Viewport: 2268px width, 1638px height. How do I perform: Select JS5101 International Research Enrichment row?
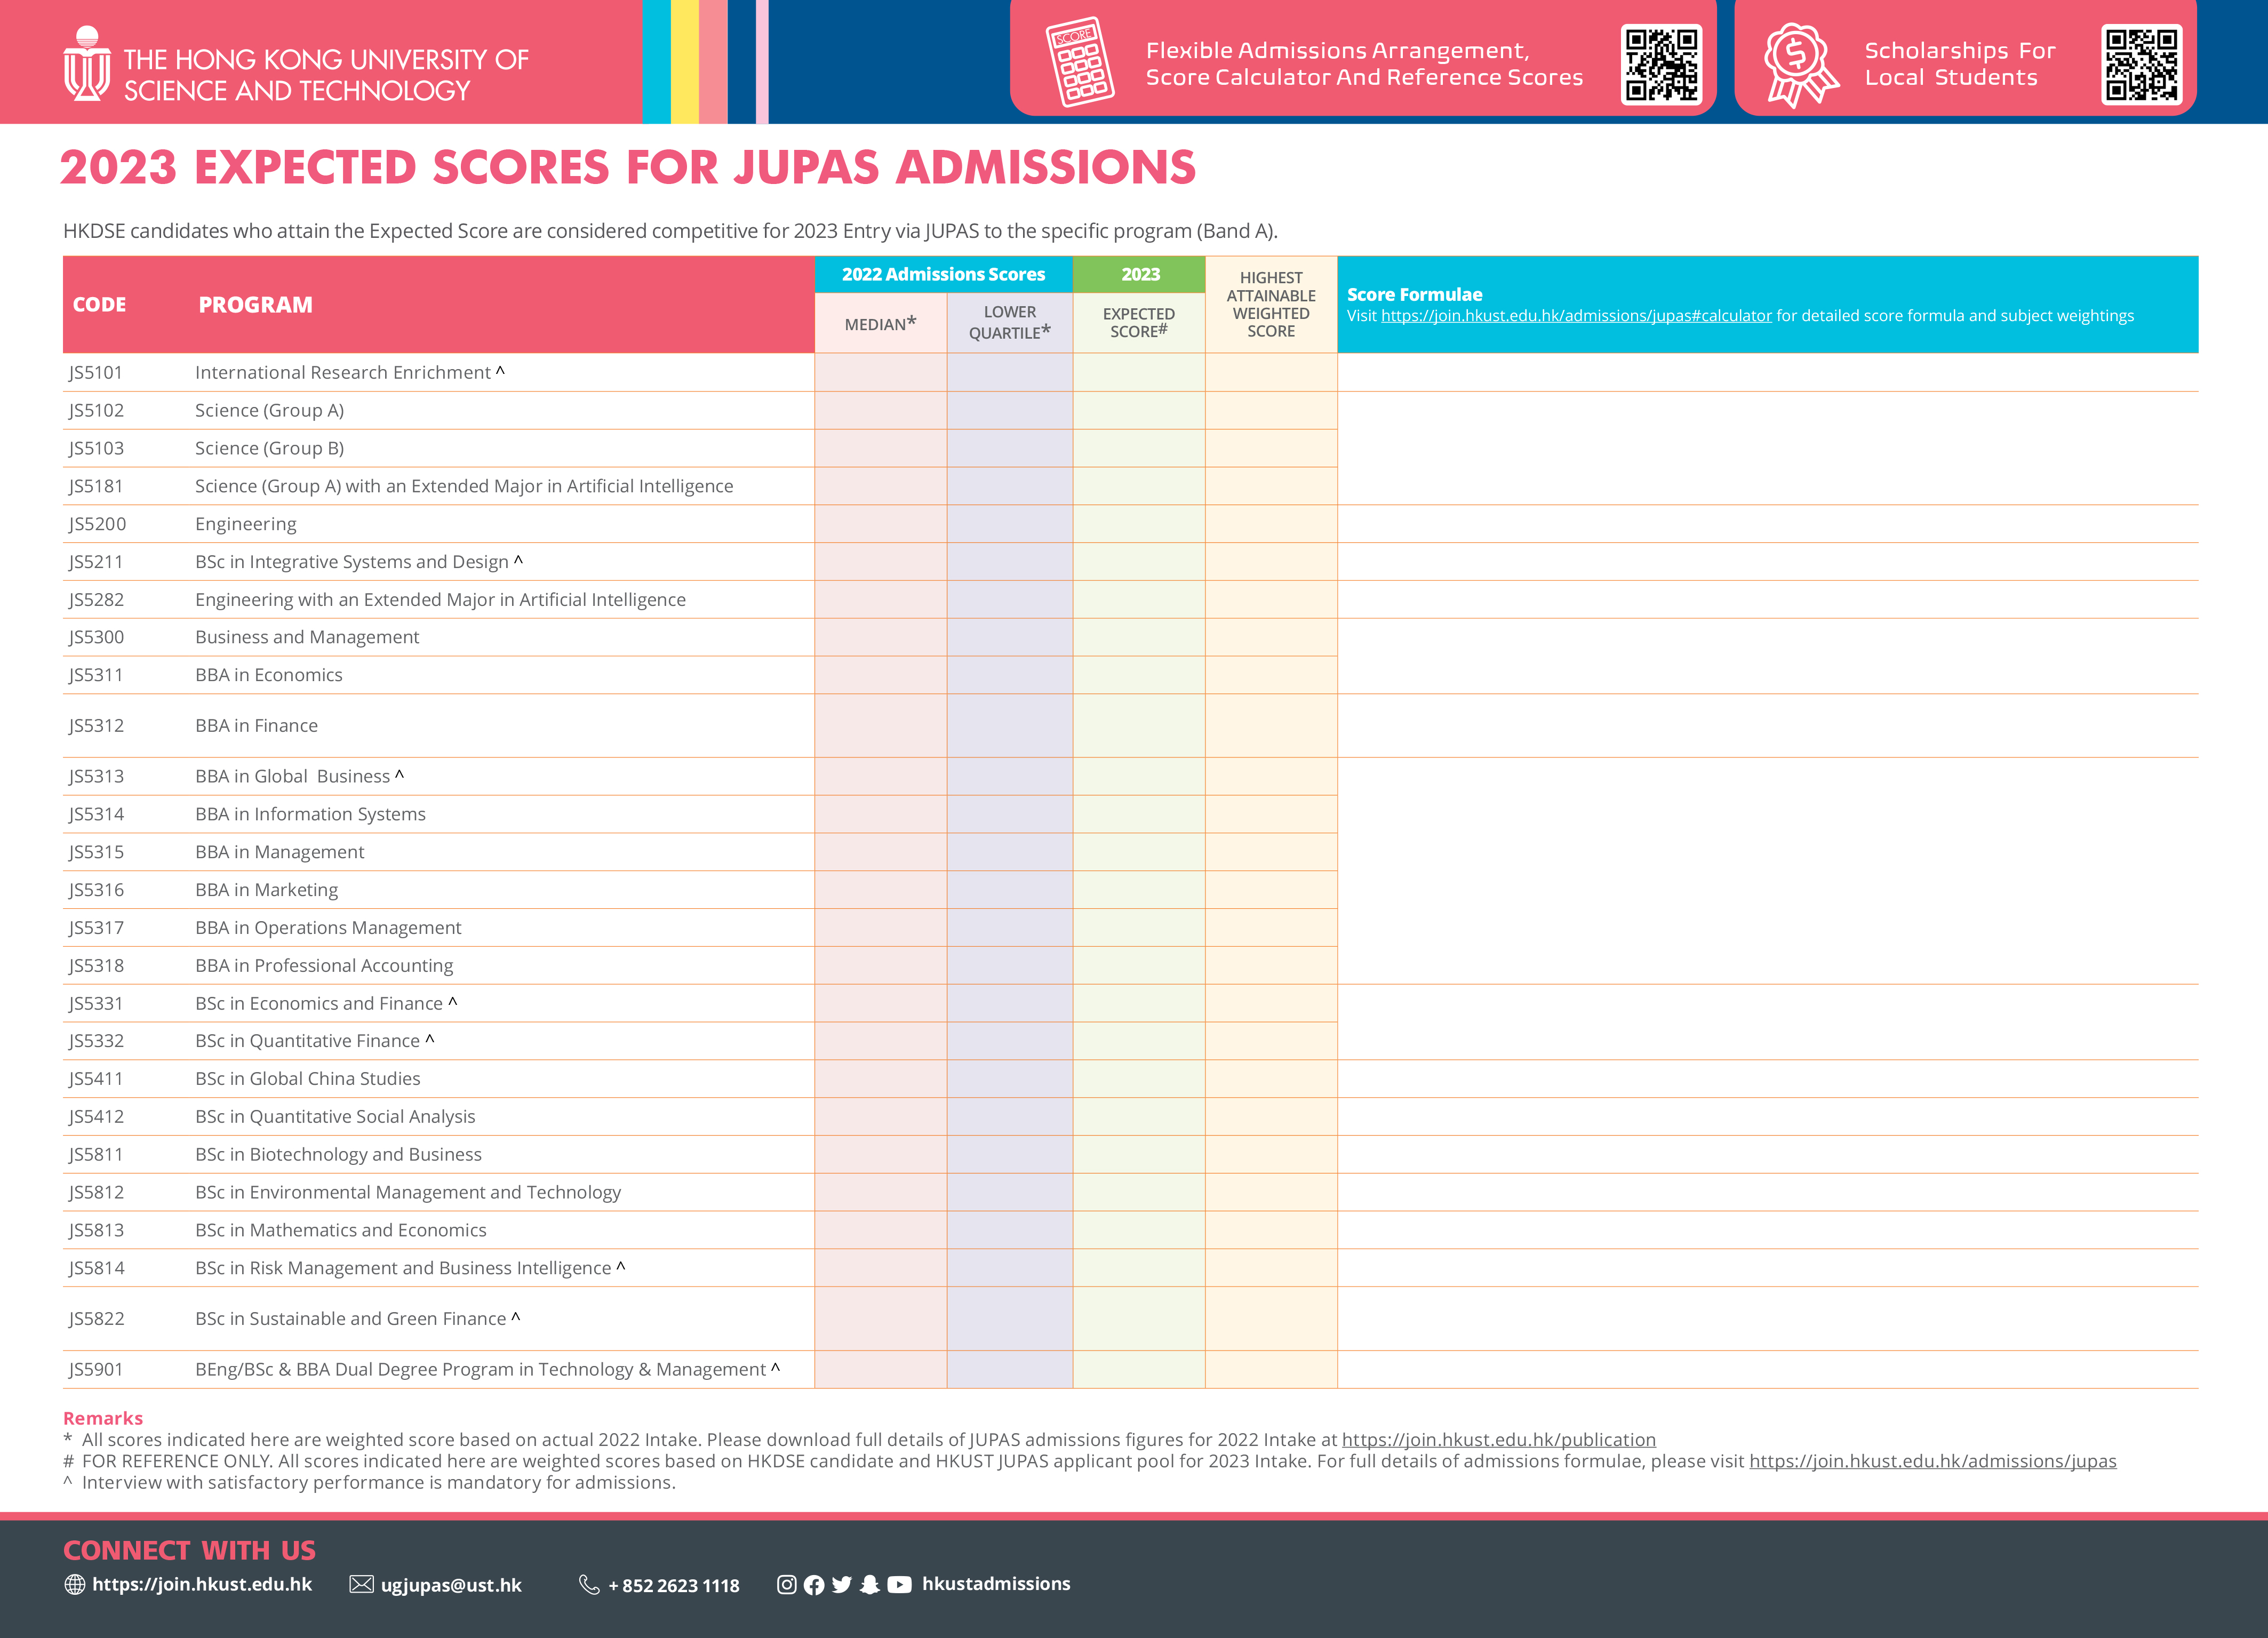[1130, 373]
